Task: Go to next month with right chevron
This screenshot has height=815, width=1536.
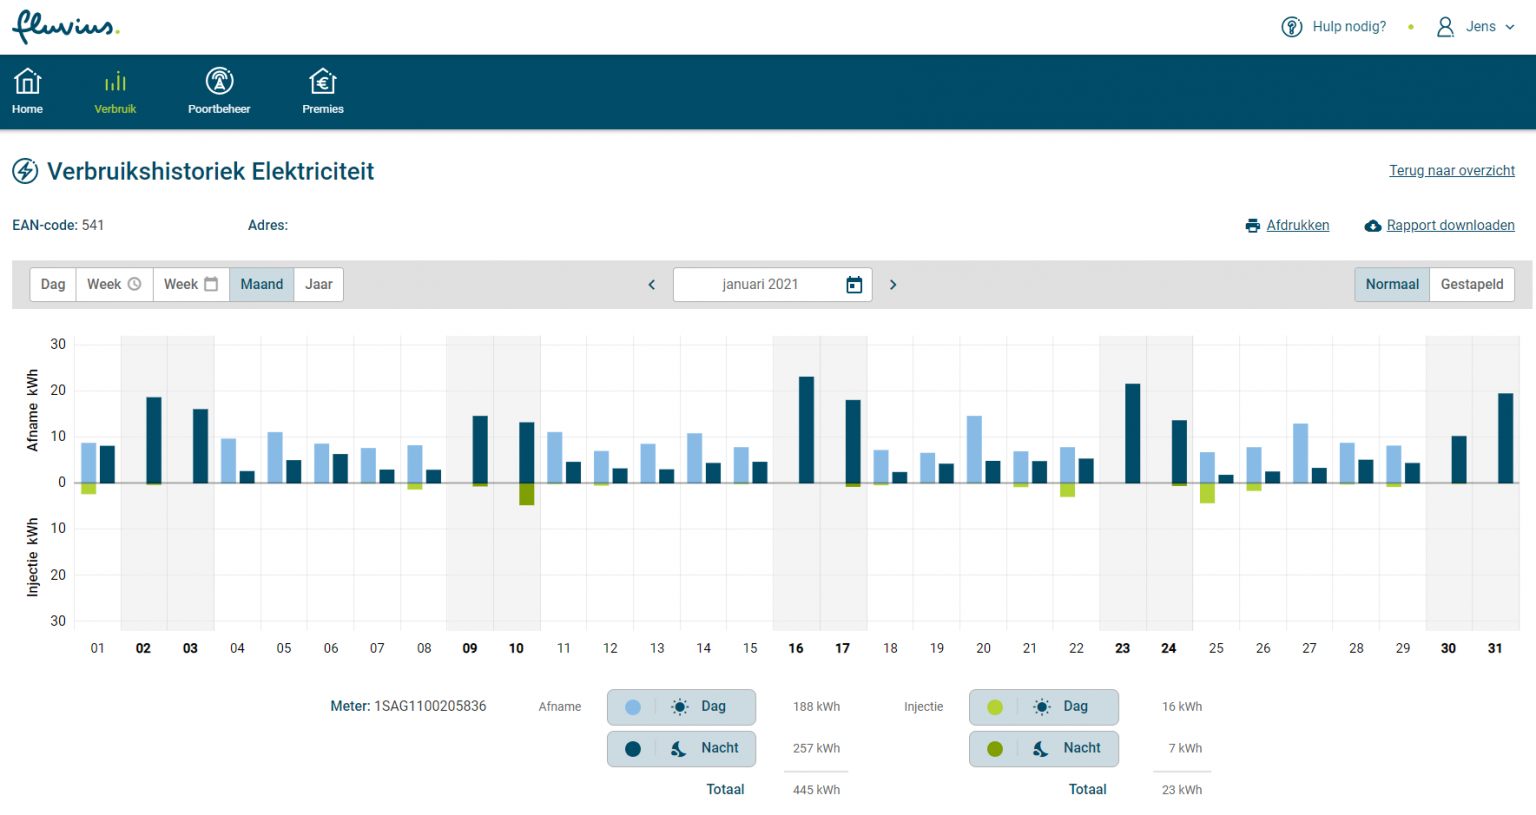Action: [893, 284]
